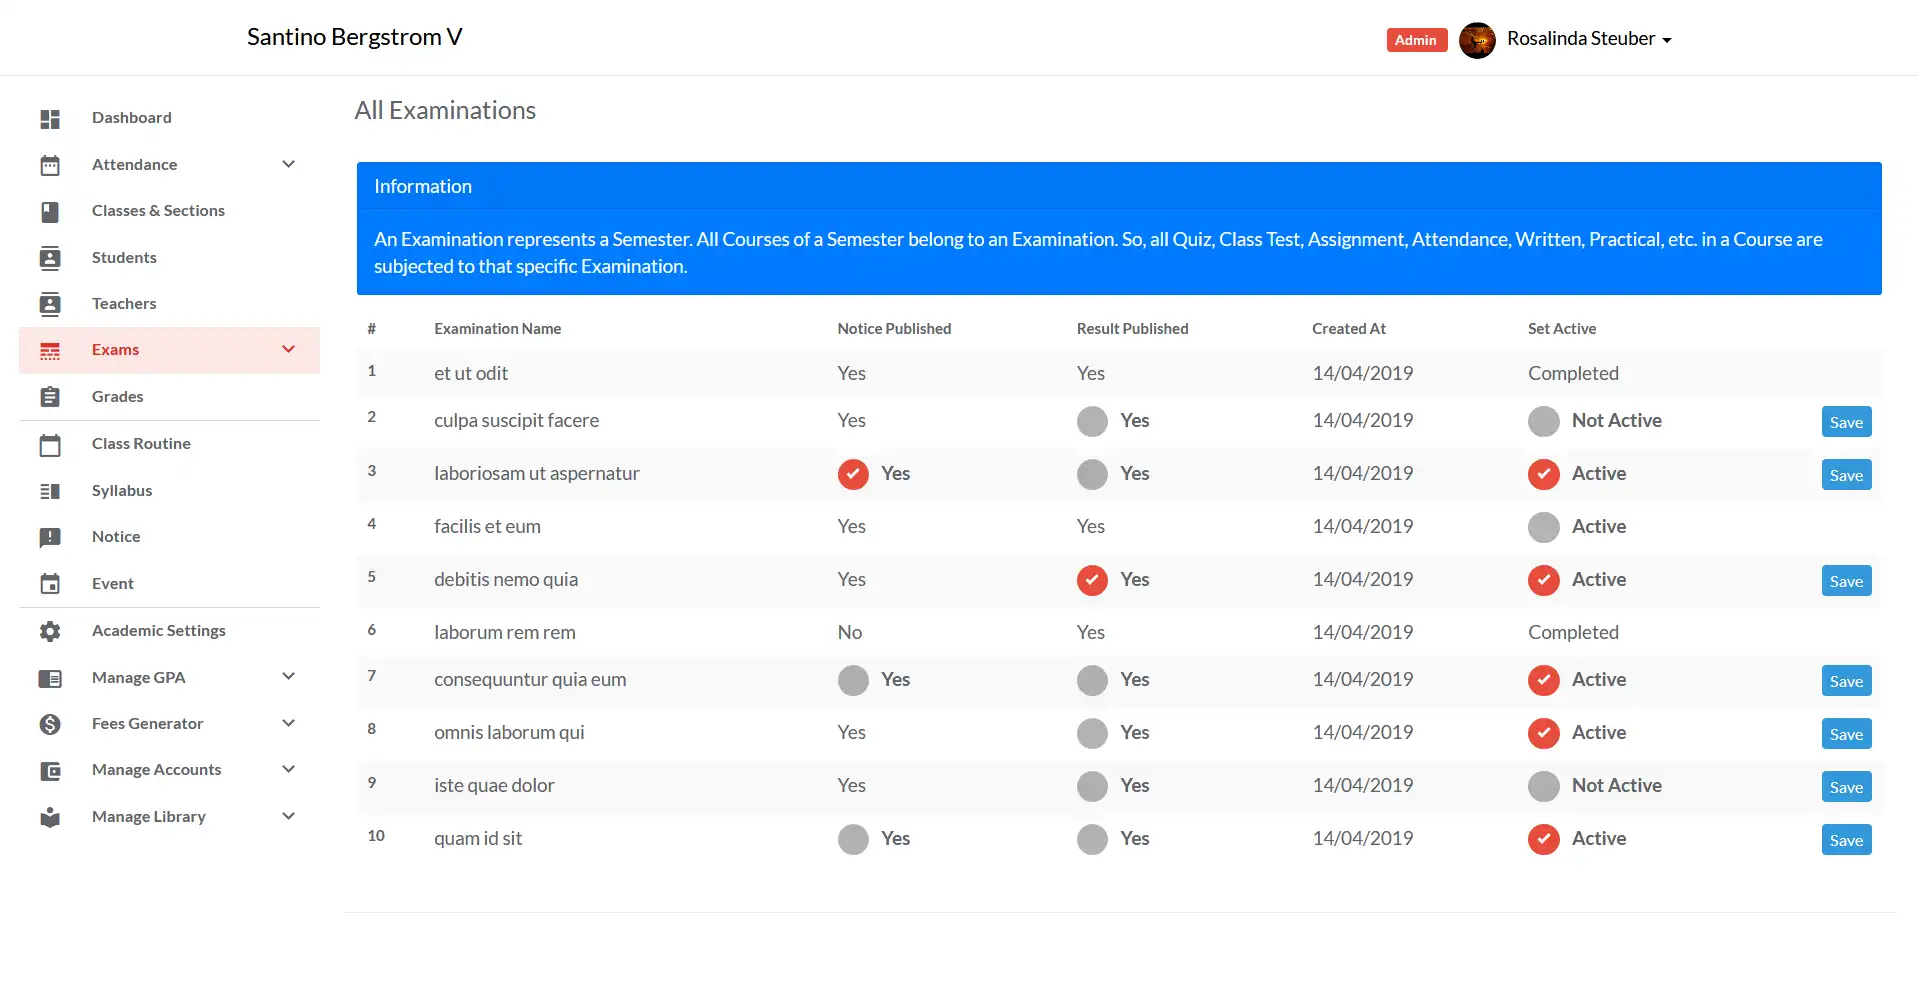The image size is (1918, 987).
Task: Click the Manage Library book reader icon
Action: [50, 817]
